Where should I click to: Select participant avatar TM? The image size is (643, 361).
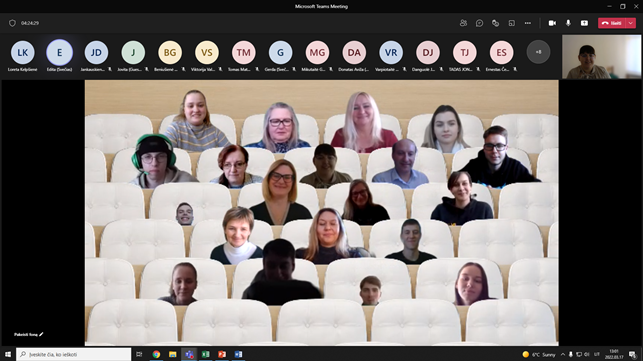244,52
